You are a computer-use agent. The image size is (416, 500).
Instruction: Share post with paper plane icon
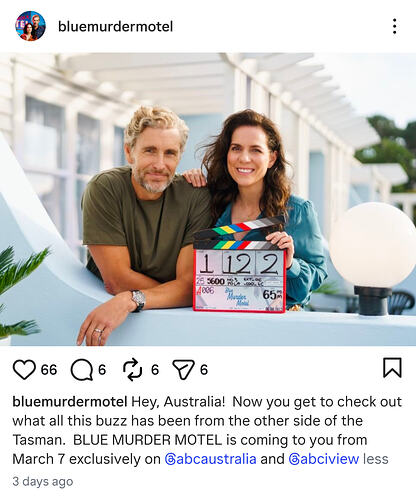(x=183, y=370)
